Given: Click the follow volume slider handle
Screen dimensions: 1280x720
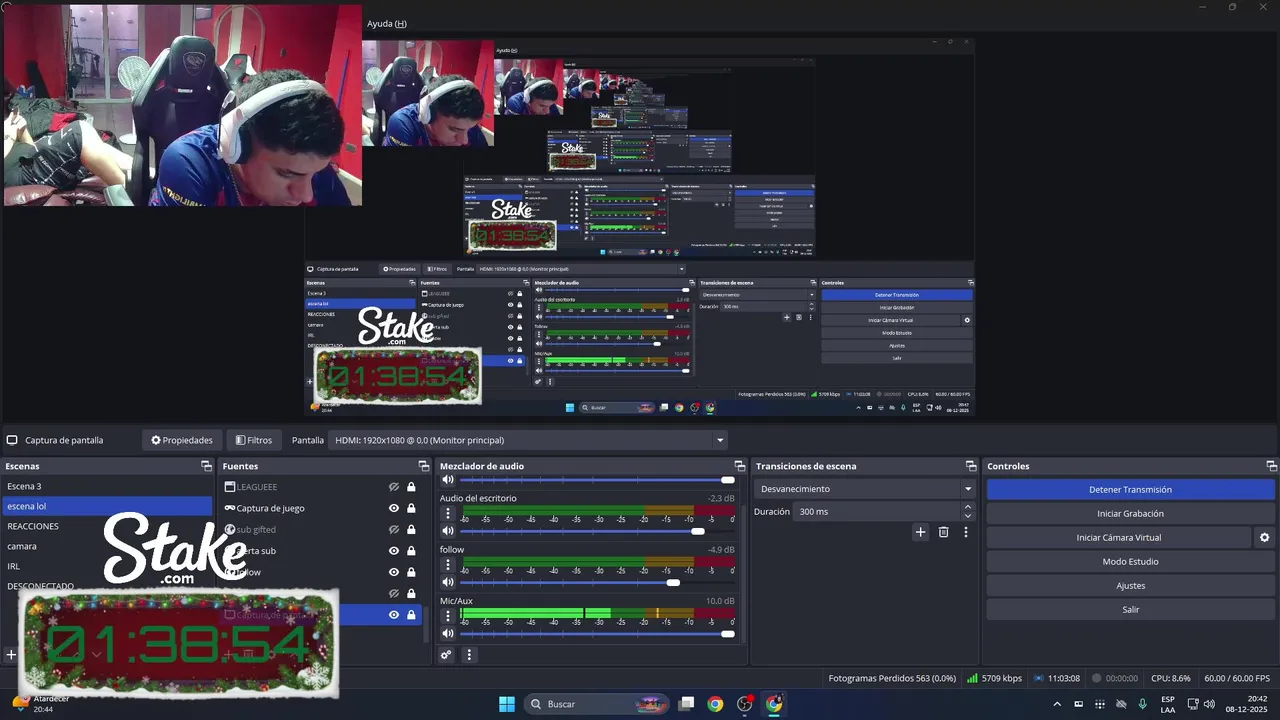Looking at the screenshot, I should point(673,582).
